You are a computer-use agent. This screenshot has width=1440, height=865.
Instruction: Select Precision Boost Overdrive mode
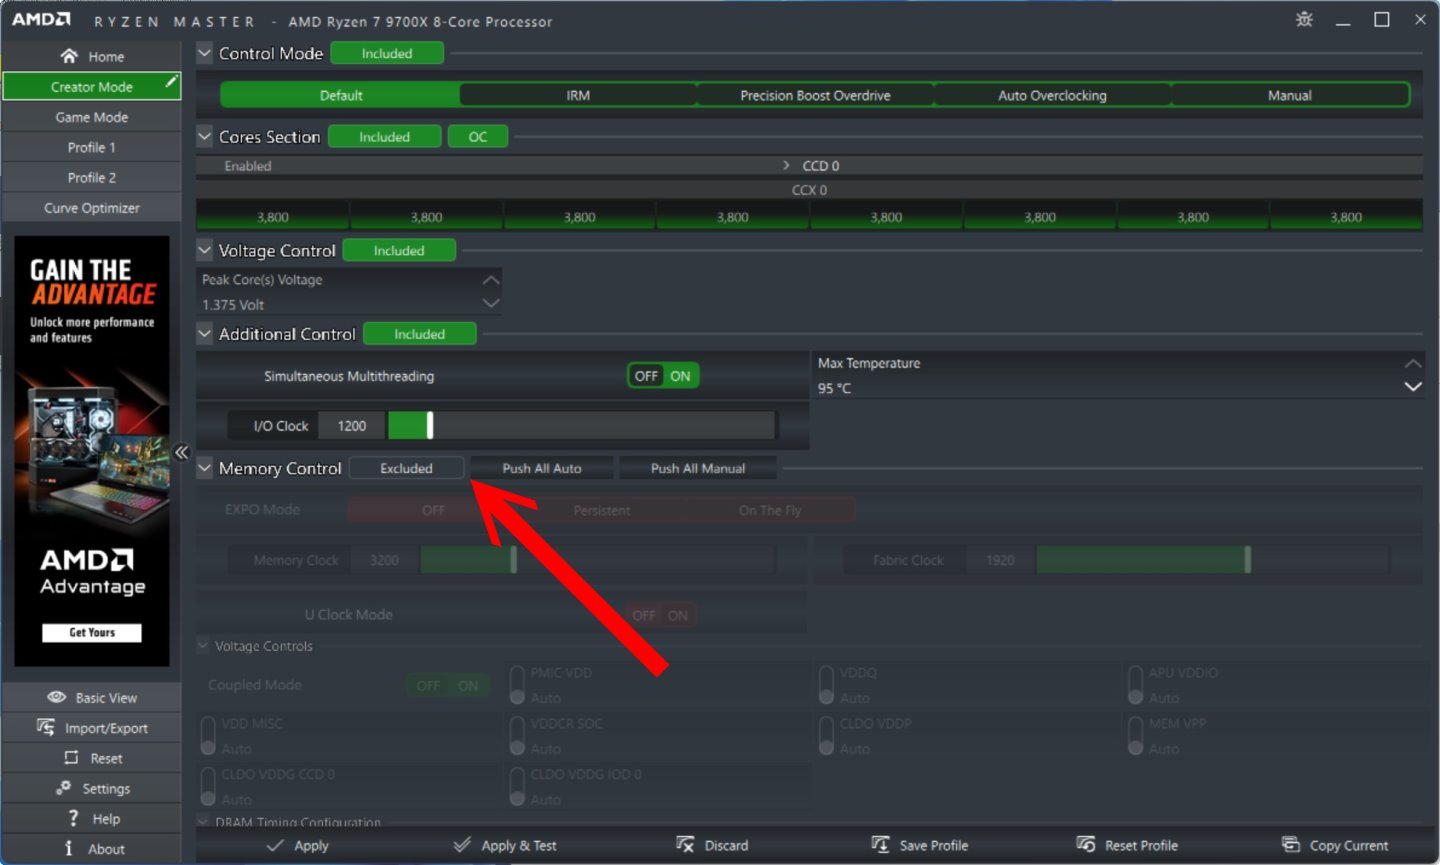tap(815, 95)
